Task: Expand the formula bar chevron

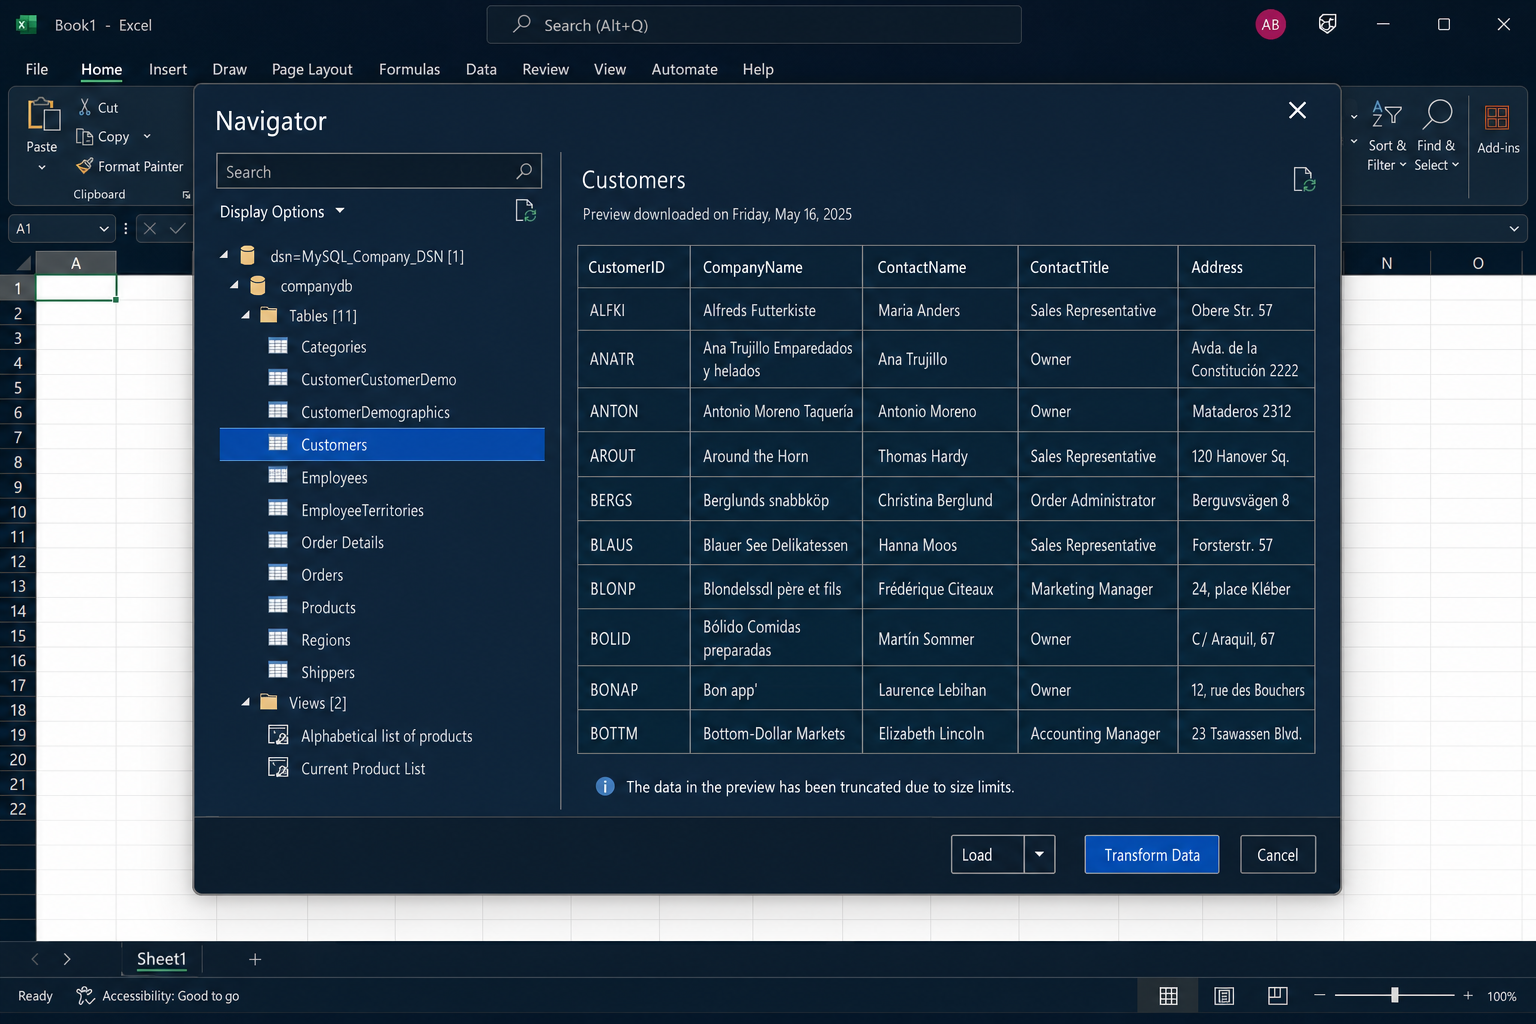Action: pyautogui.click(x=1514, y=228)
